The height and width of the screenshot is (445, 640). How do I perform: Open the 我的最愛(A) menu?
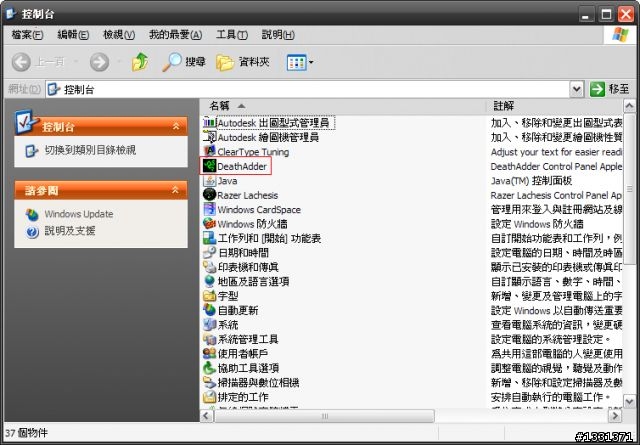176,35
